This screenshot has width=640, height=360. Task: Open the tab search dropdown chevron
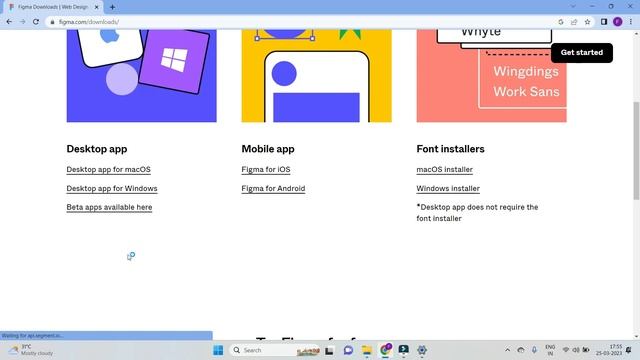[x=573, y=7]
